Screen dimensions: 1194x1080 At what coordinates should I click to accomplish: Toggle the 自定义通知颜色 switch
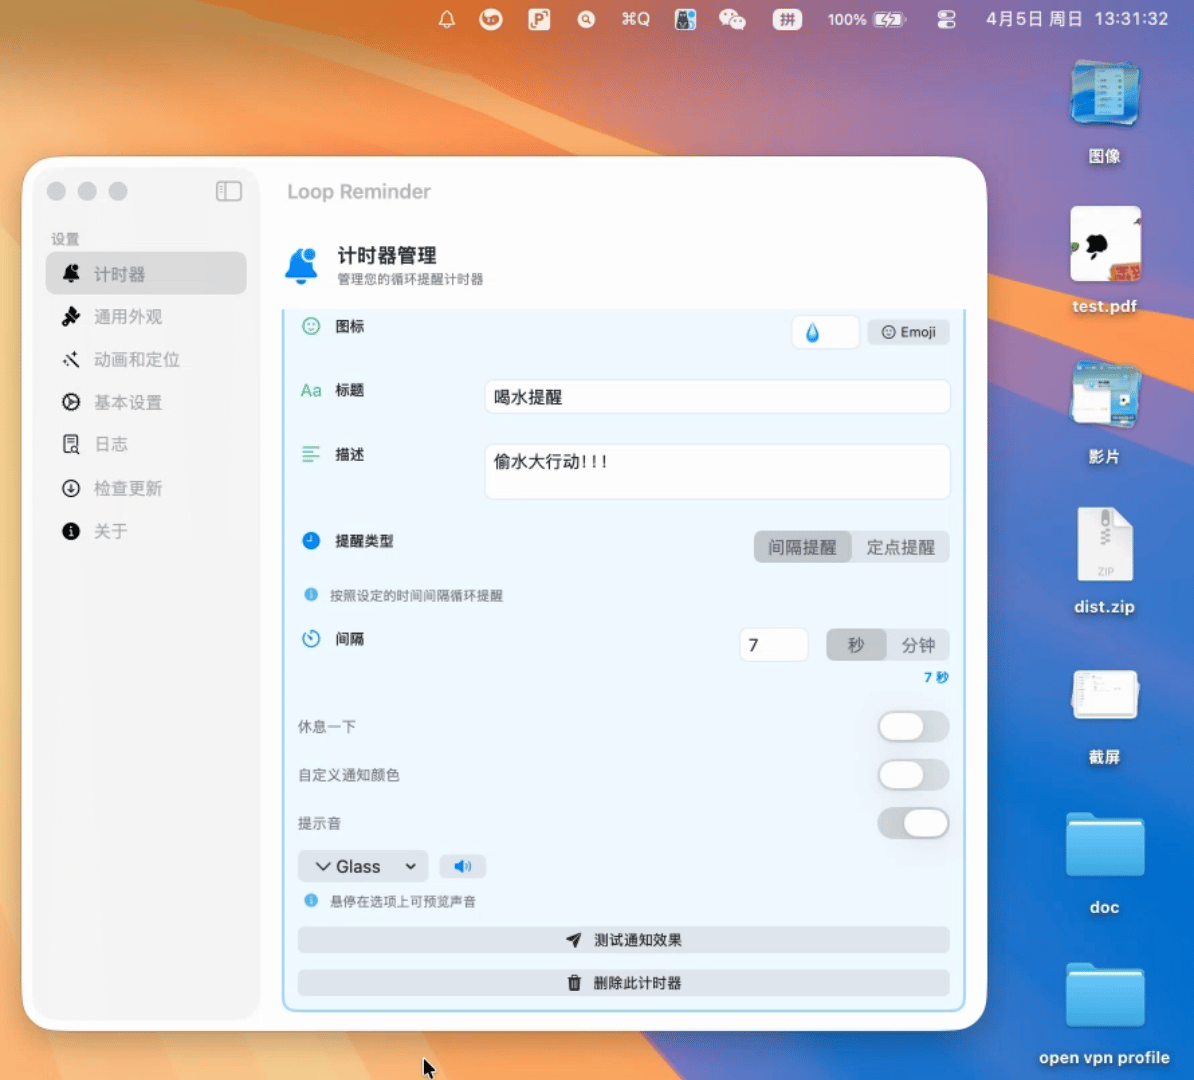pyautogui.click(x=912, y=775)
